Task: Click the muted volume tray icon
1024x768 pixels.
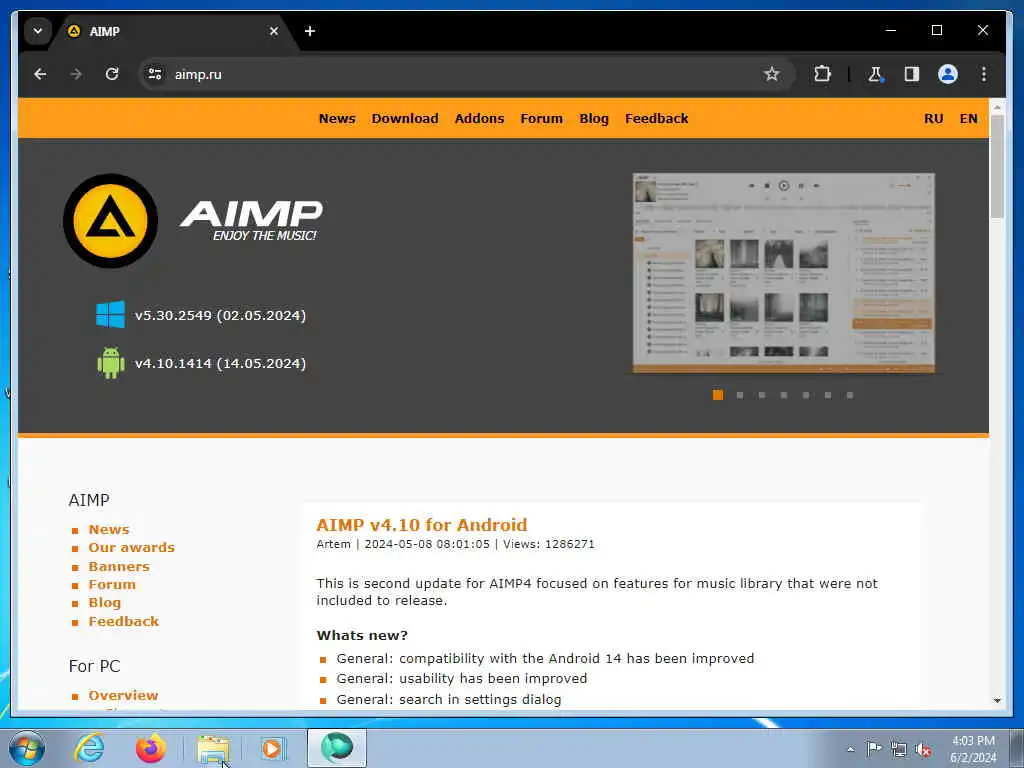Action: tap(923, 749)
